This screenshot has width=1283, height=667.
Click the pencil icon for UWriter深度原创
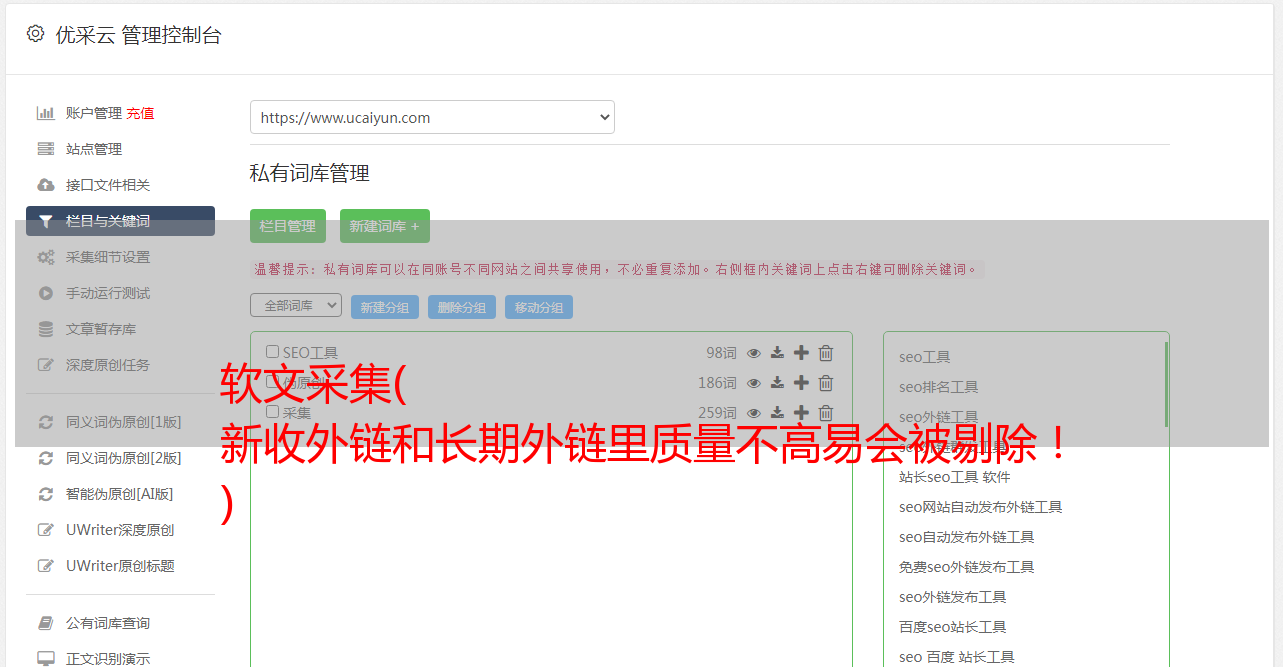point(46,530)
